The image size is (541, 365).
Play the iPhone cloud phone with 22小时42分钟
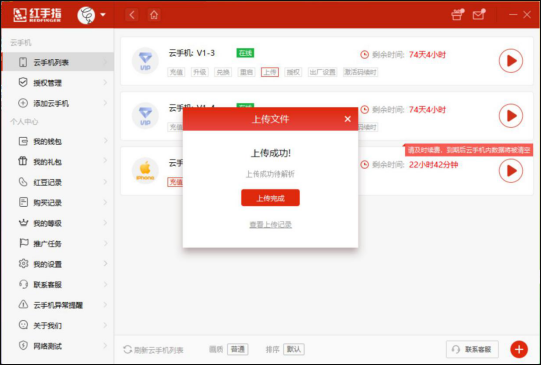tap(511, 170)
